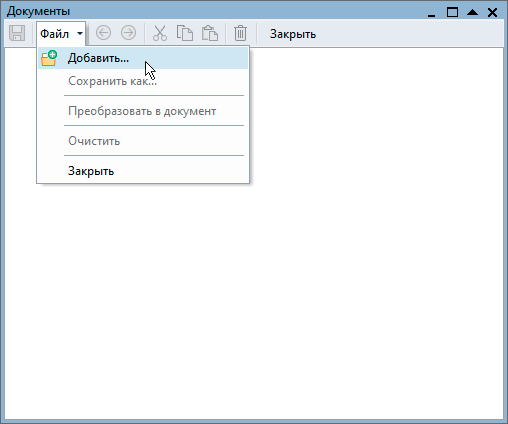This screenshot has height=424, width=508.
Task: Click the small arrow next to Файл
Action: pos(80,34)
